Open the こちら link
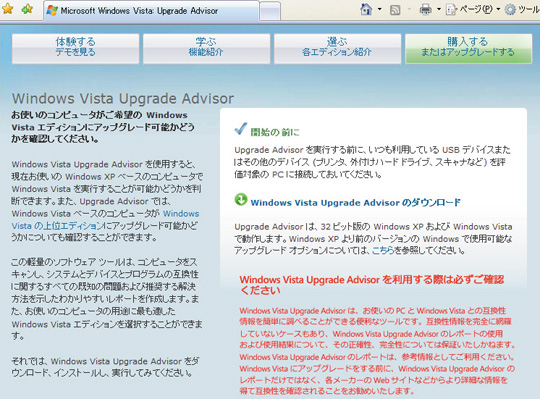Viewport: 540px width, 399px height. (383, 251)
